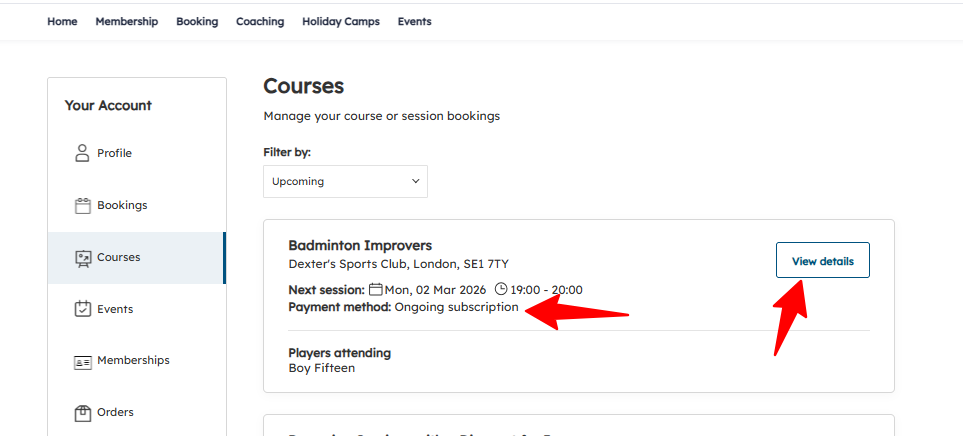Click the Events calendar check icon

[83, 309]
